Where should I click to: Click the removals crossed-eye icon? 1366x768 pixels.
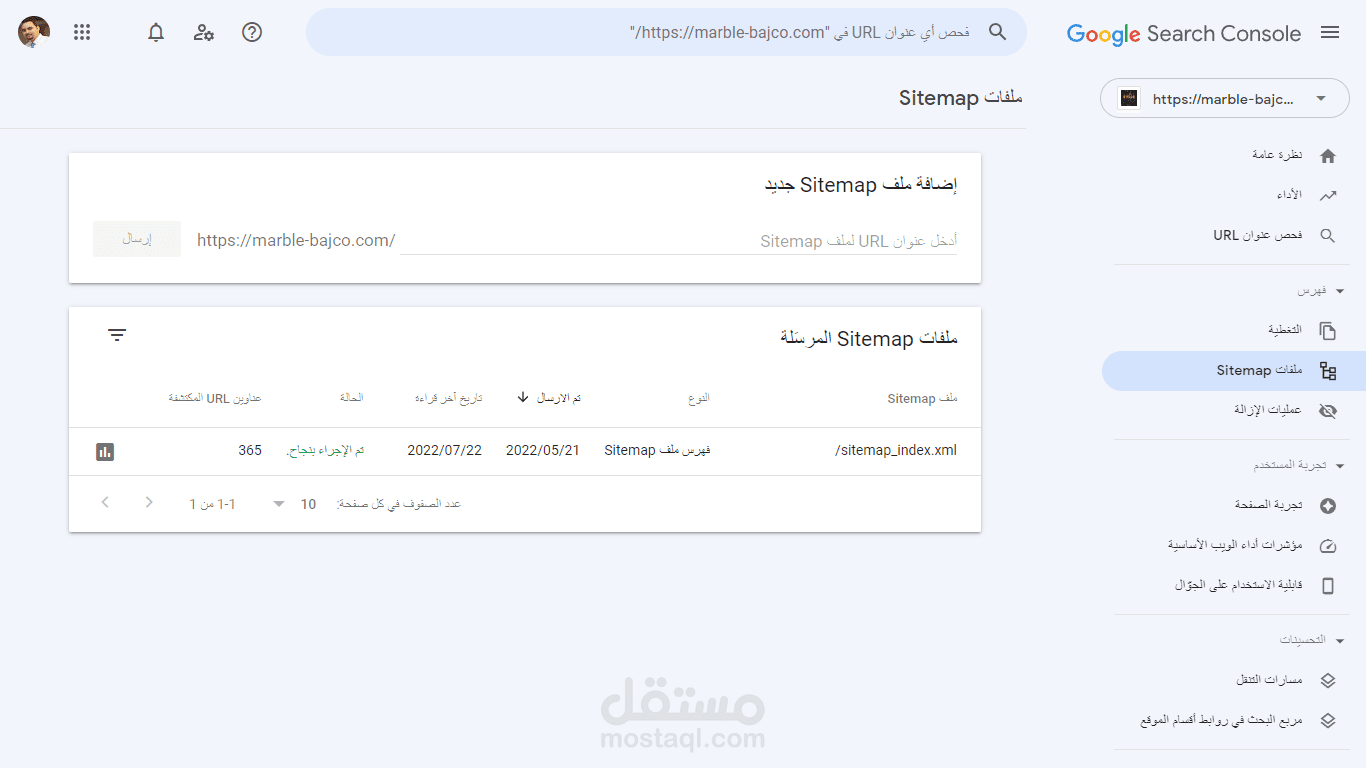click(1328, 411)
